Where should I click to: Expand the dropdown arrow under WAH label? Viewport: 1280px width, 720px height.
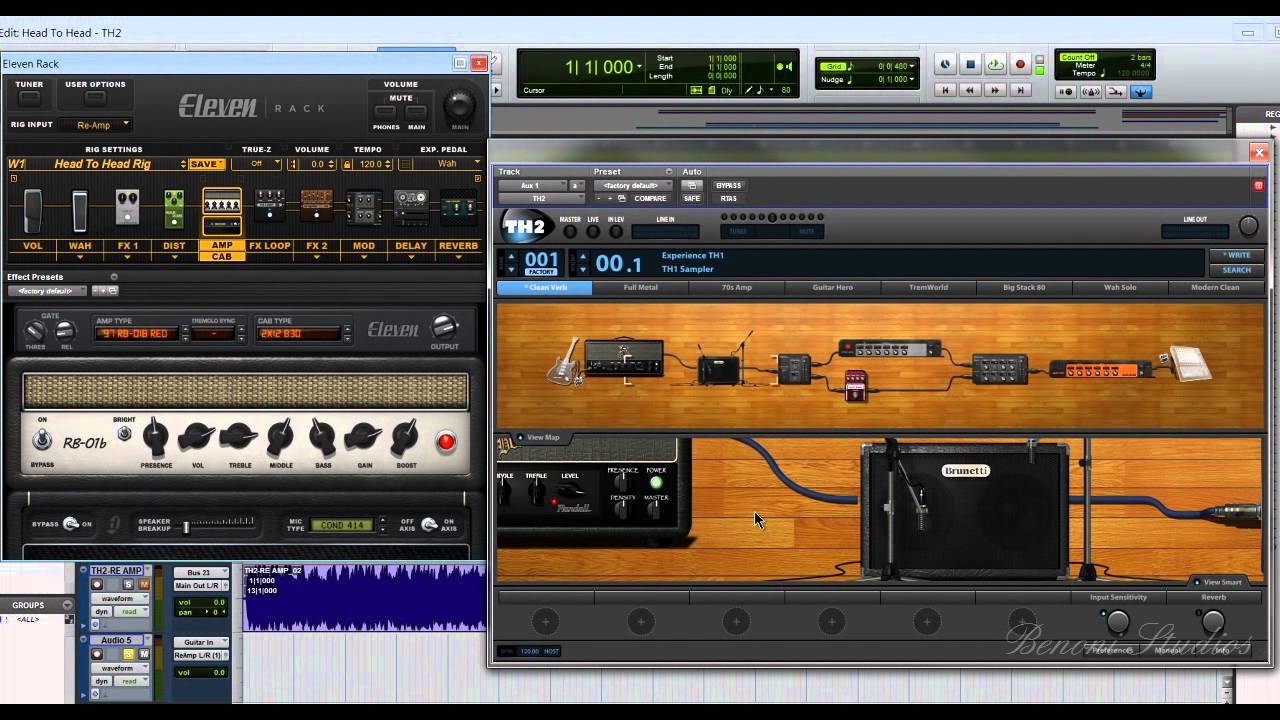pyautogui.click(x=80, y=257)
